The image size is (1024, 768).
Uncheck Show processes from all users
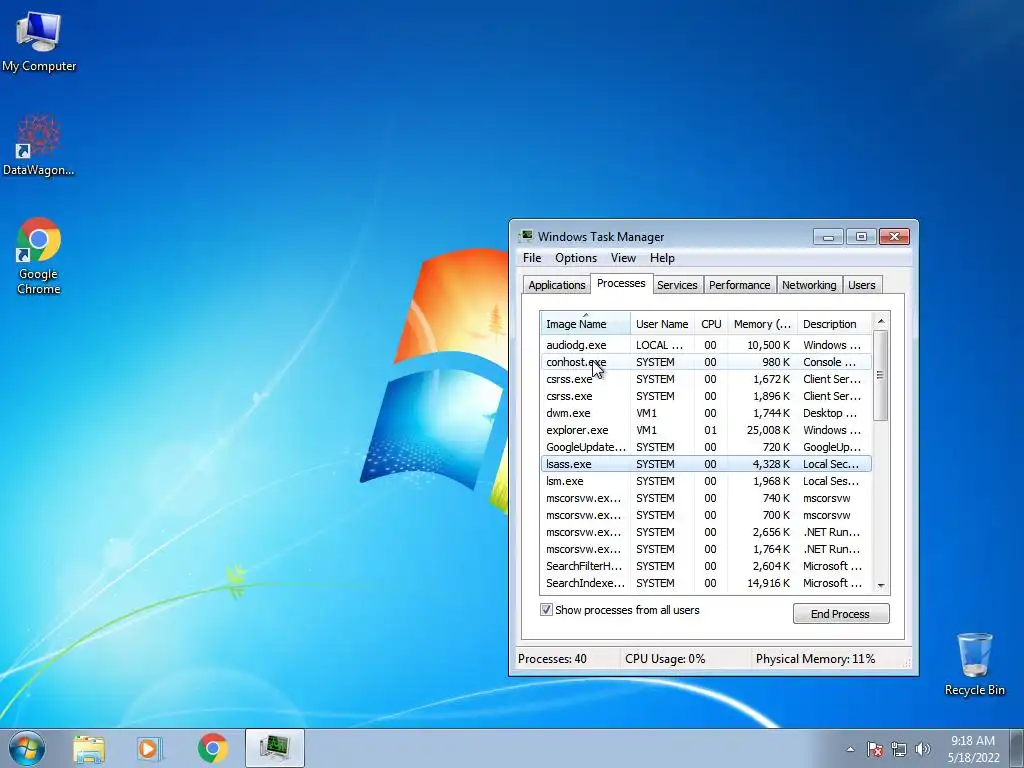coord(547,610)
